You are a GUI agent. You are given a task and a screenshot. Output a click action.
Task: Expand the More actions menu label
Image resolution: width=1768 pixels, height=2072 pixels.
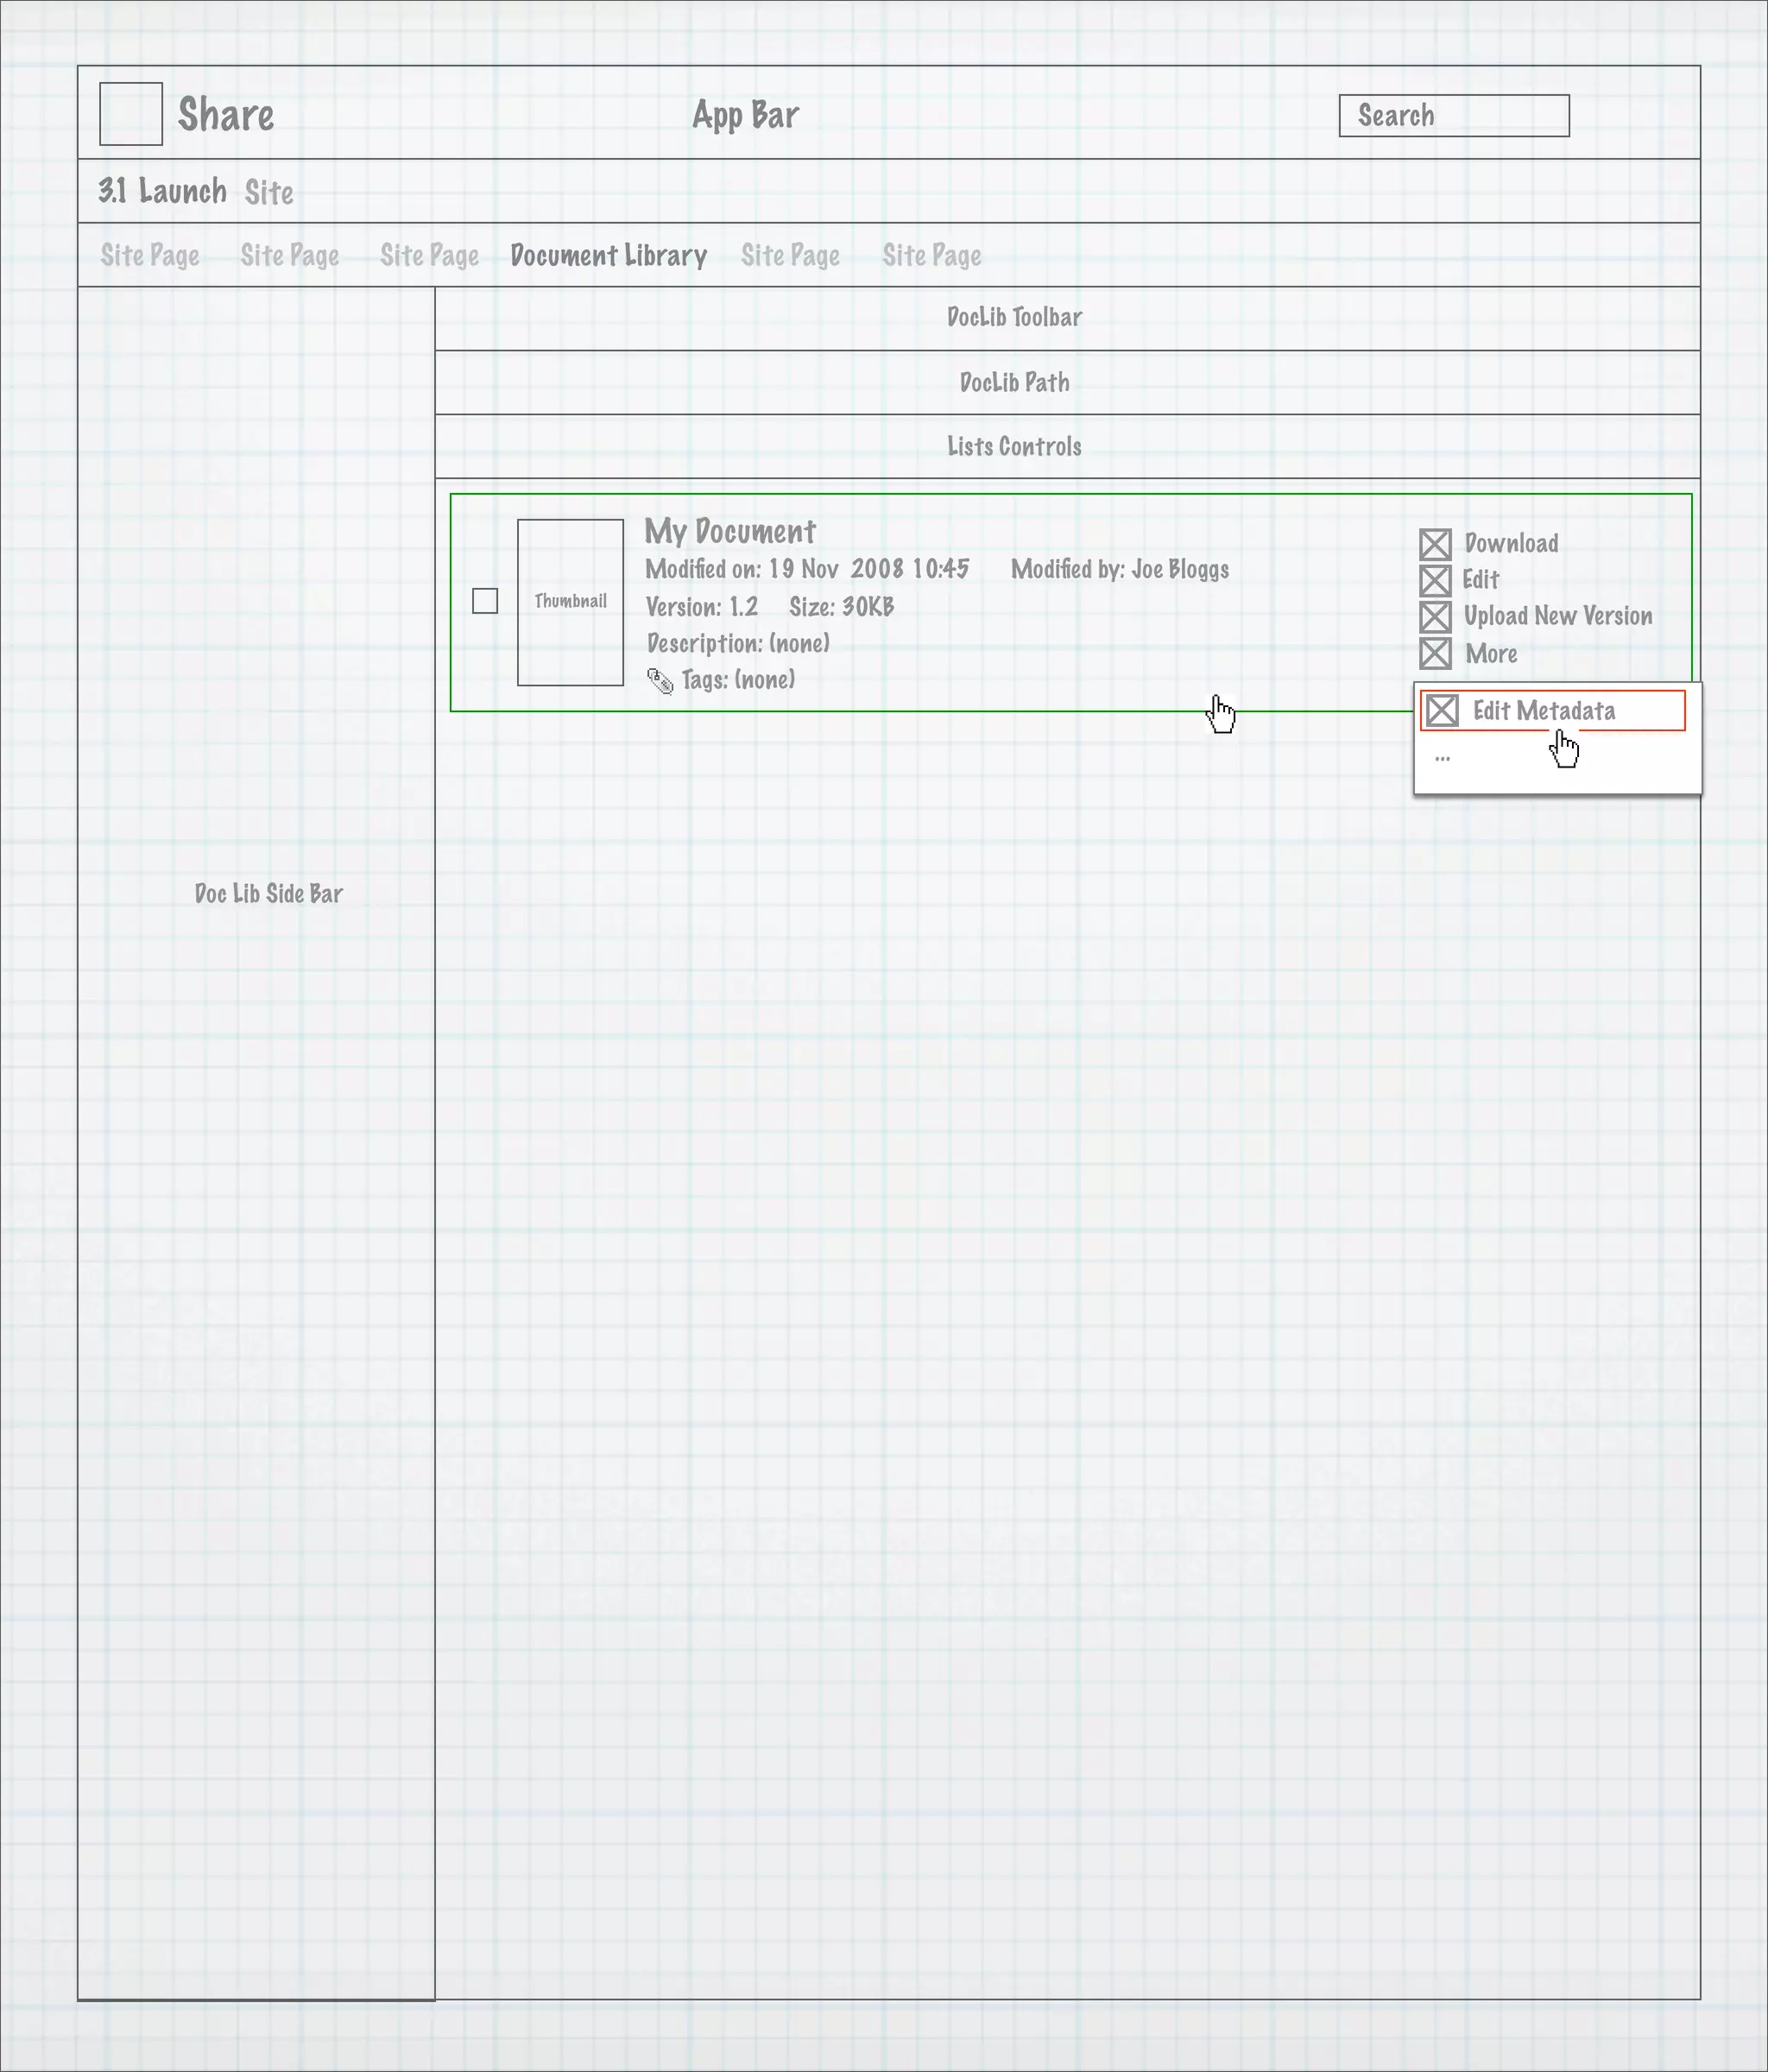pyautogui.click(x=1490, y=654)
